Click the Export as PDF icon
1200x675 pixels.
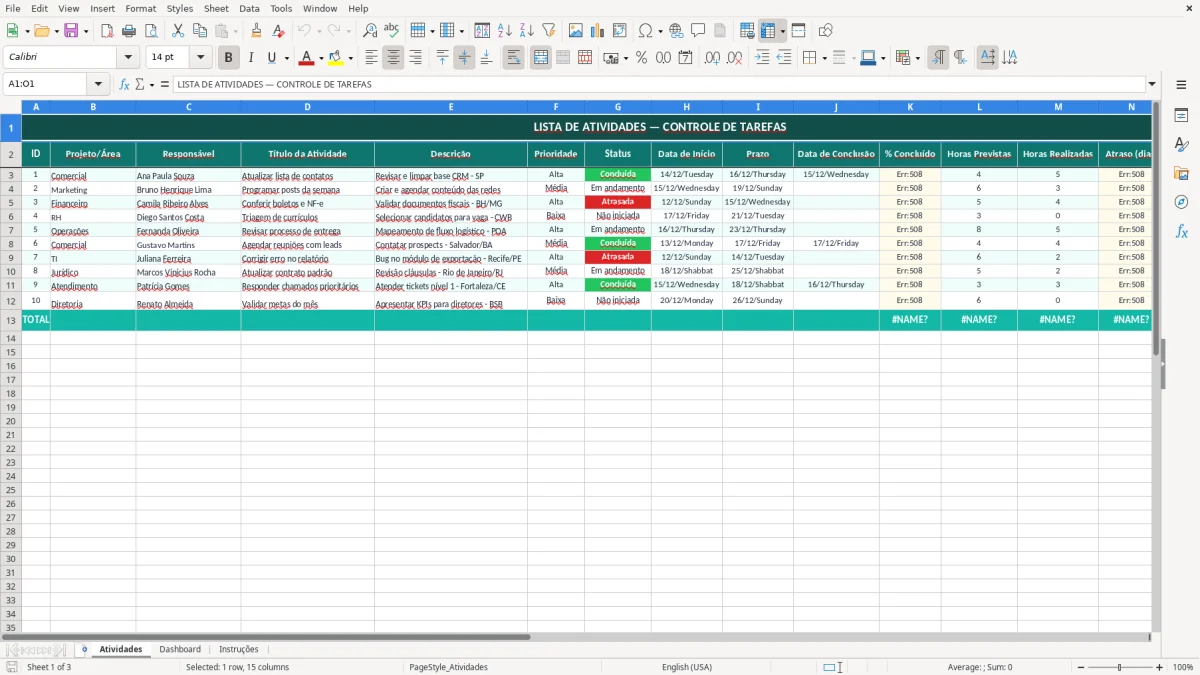tap(108, 31)
